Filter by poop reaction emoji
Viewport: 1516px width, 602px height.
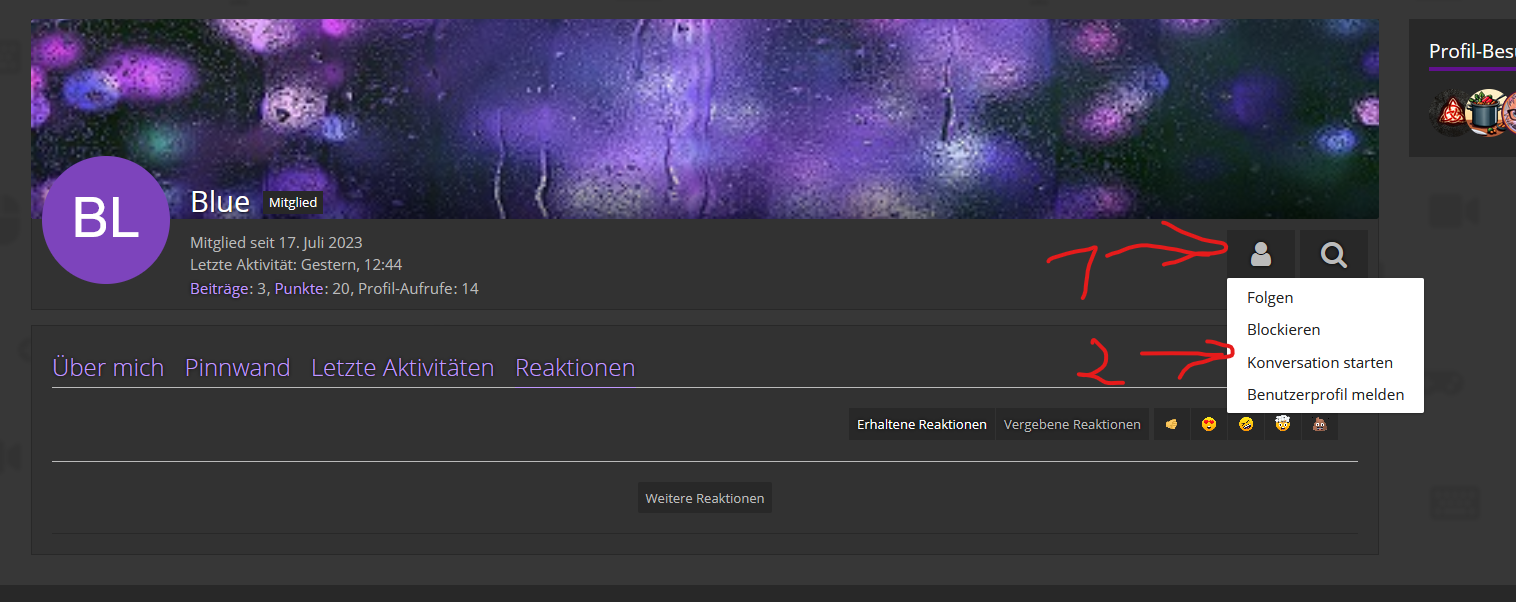point(1319,424)
